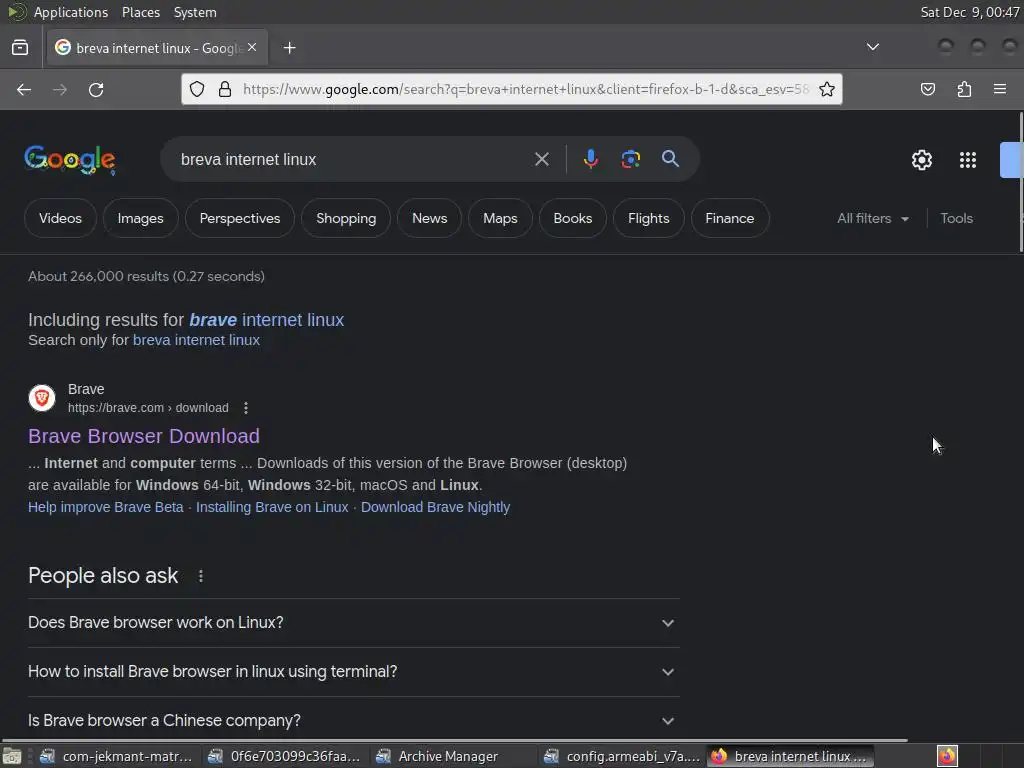Select the Flights filter chip
1024x768 pixels.
648,219
